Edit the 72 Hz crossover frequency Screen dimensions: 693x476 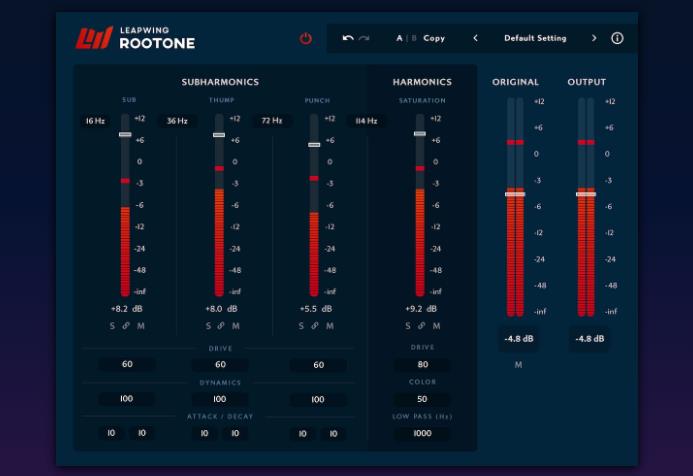(271, 121)
